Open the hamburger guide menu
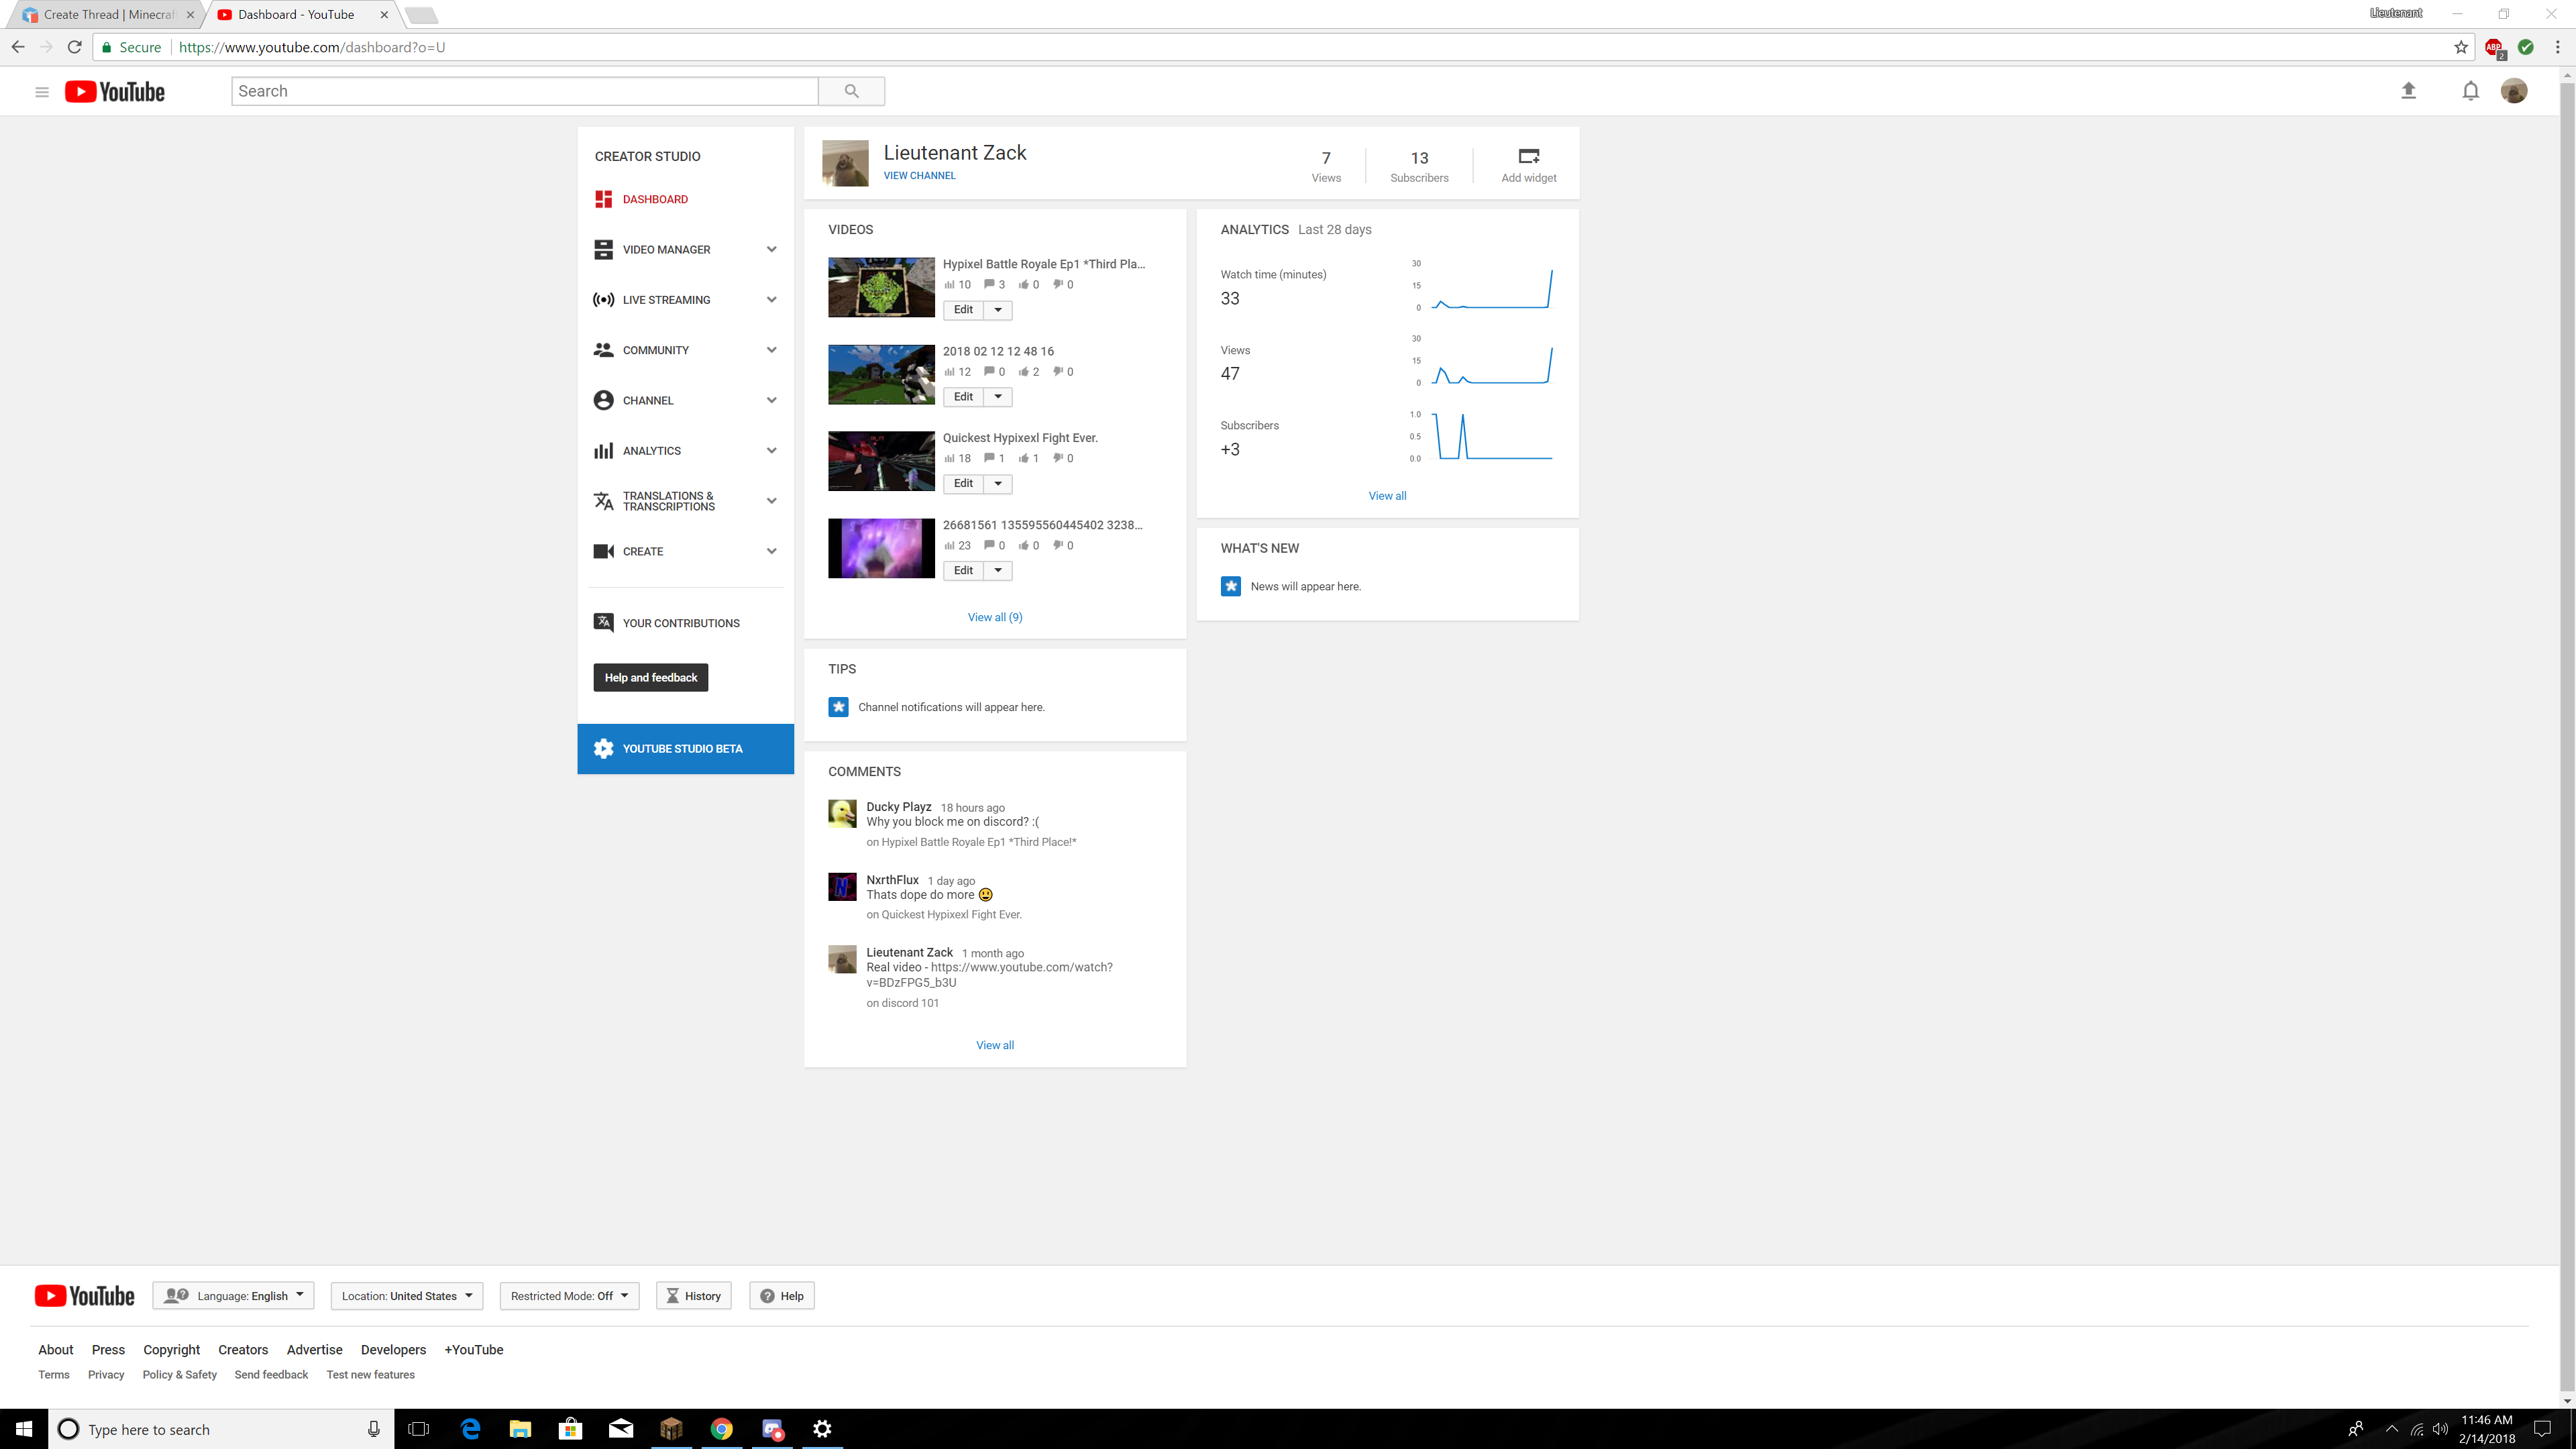The image size is (2576, 1449). pos(42,92)
